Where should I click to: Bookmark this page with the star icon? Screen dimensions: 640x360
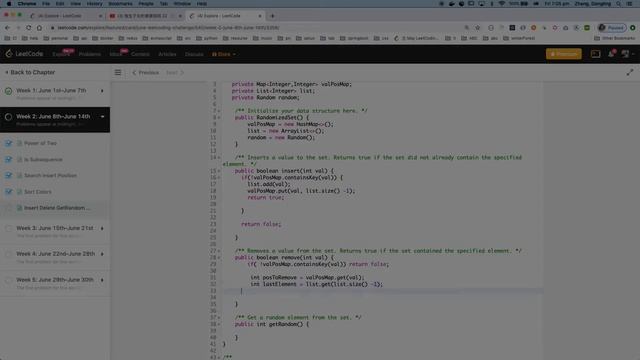click(x=477, y=28)
